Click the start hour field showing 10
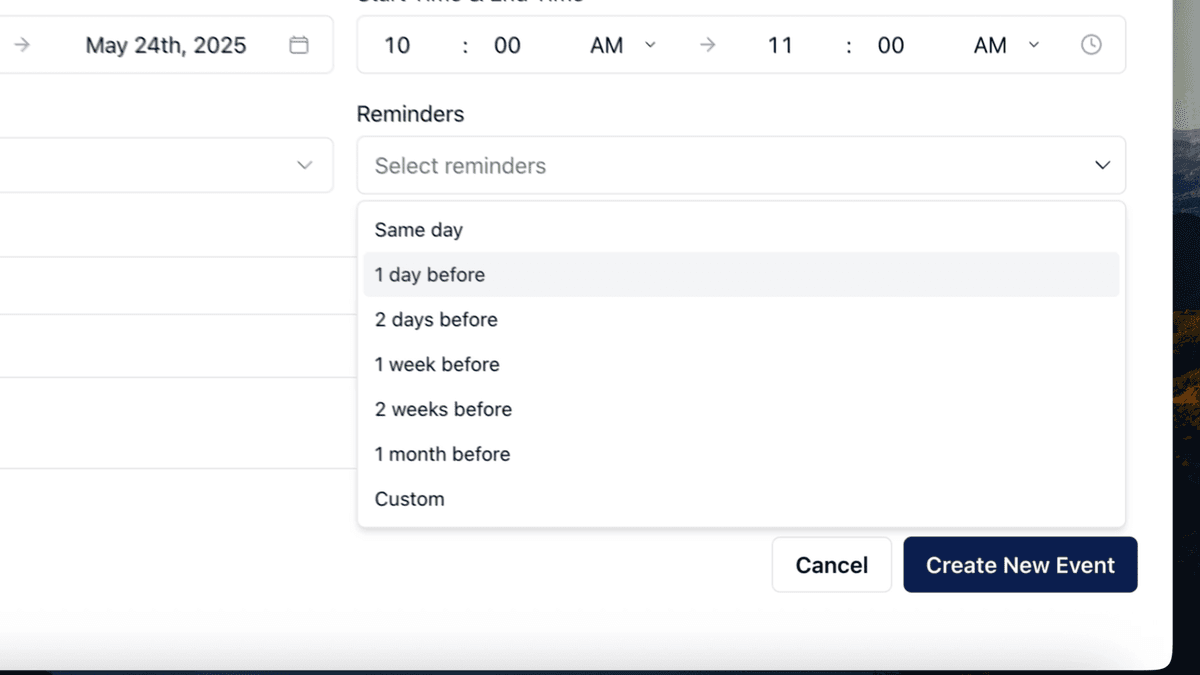The width and height of the screenshot is (1200, 675). click(397, 45)
